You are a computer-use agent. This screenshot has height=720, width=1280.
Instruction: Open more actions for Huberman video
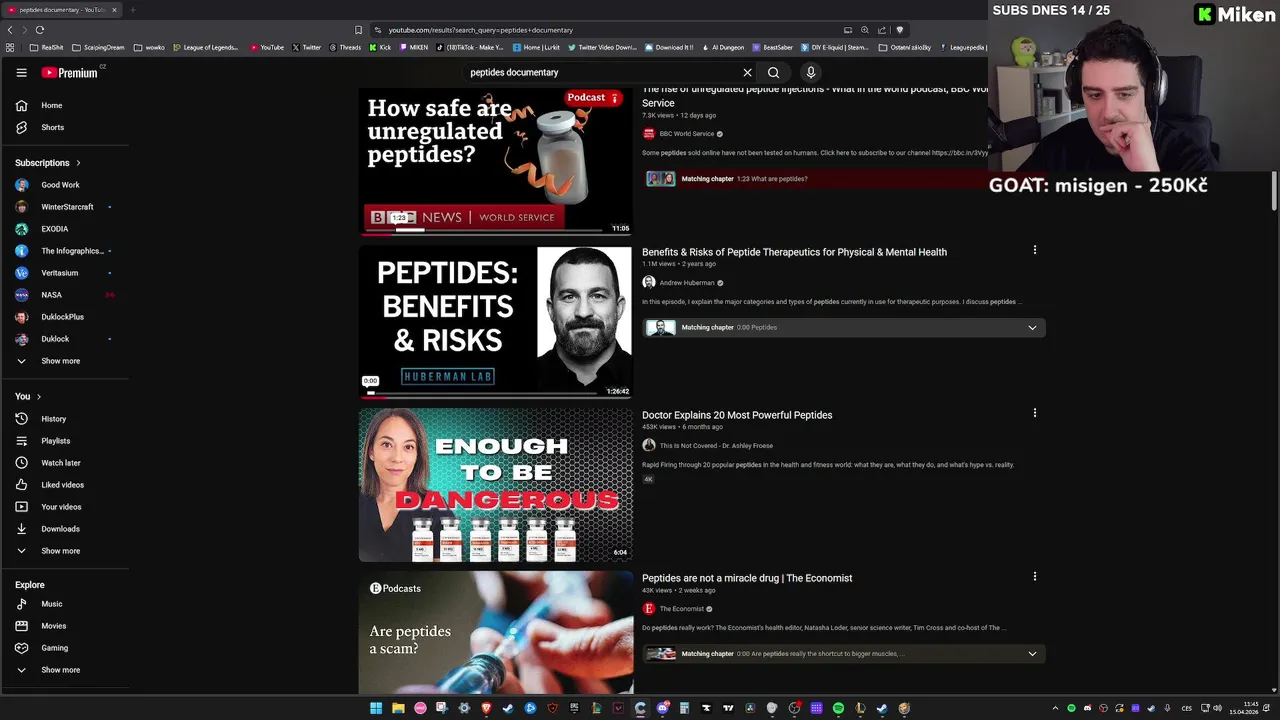click(1035, 250)
